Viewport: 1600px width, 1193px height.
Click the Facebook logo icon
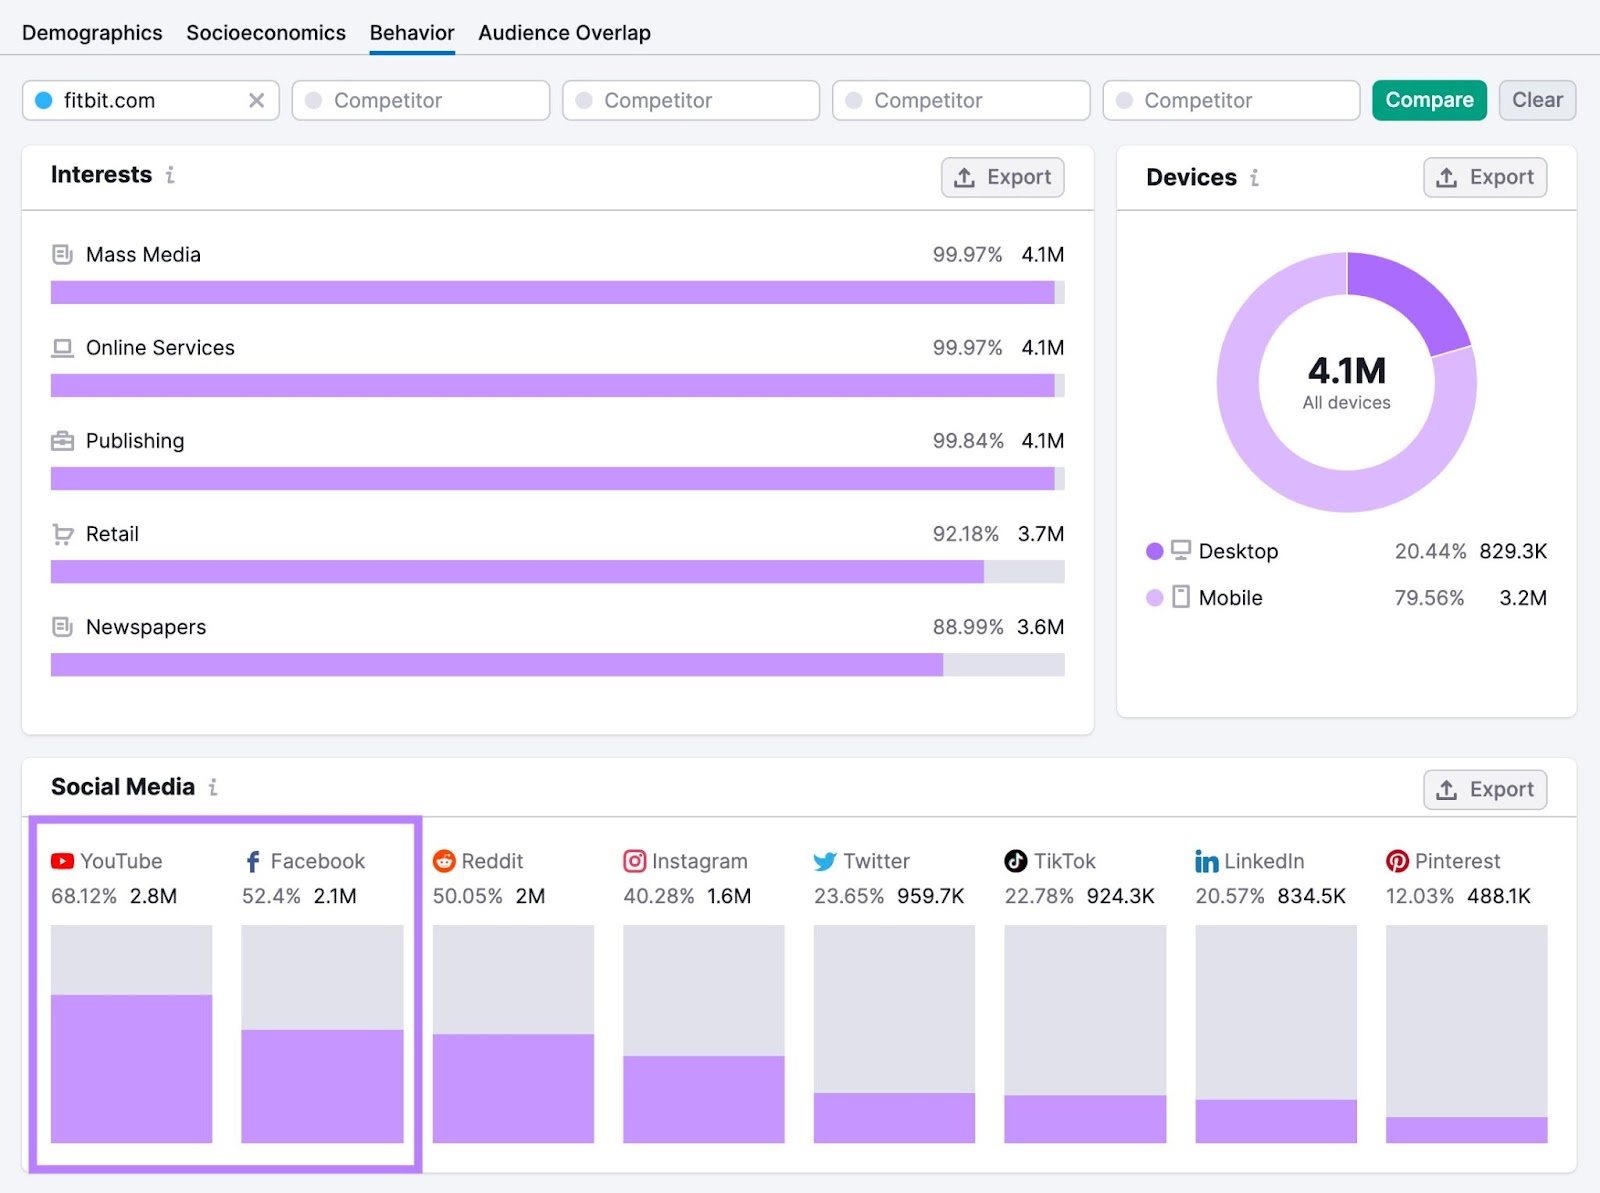(x=253, y=861)
